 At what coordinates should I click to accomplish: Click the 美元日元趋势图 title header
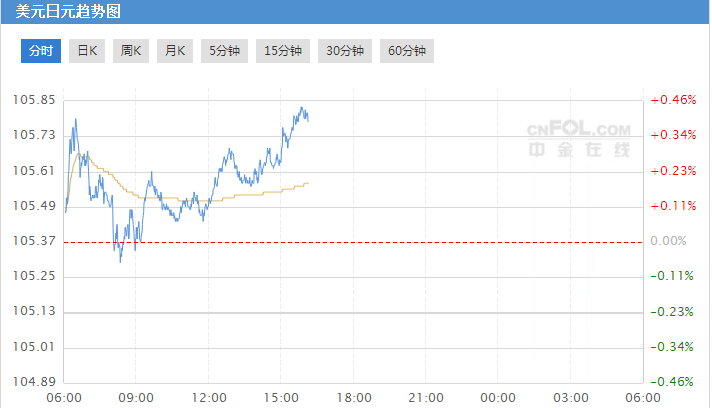point(68,11)
